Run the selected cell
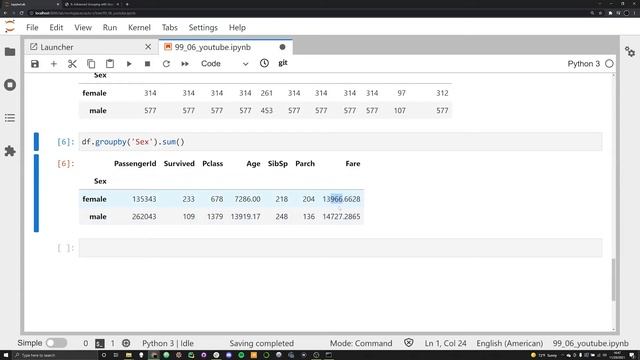This screenshot has height=360, width=640. tap(129, 64)
